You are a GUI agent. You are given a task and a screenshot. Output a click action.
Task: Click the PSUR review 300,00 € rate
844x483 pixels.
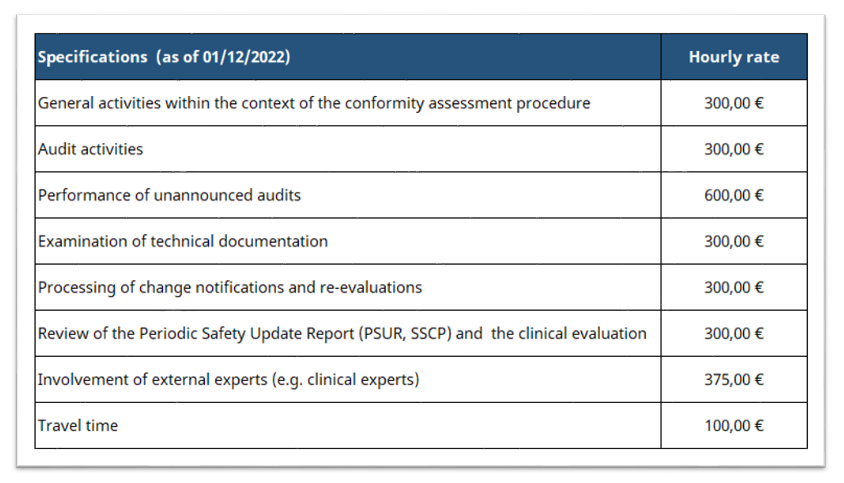[x=733, y=333]
